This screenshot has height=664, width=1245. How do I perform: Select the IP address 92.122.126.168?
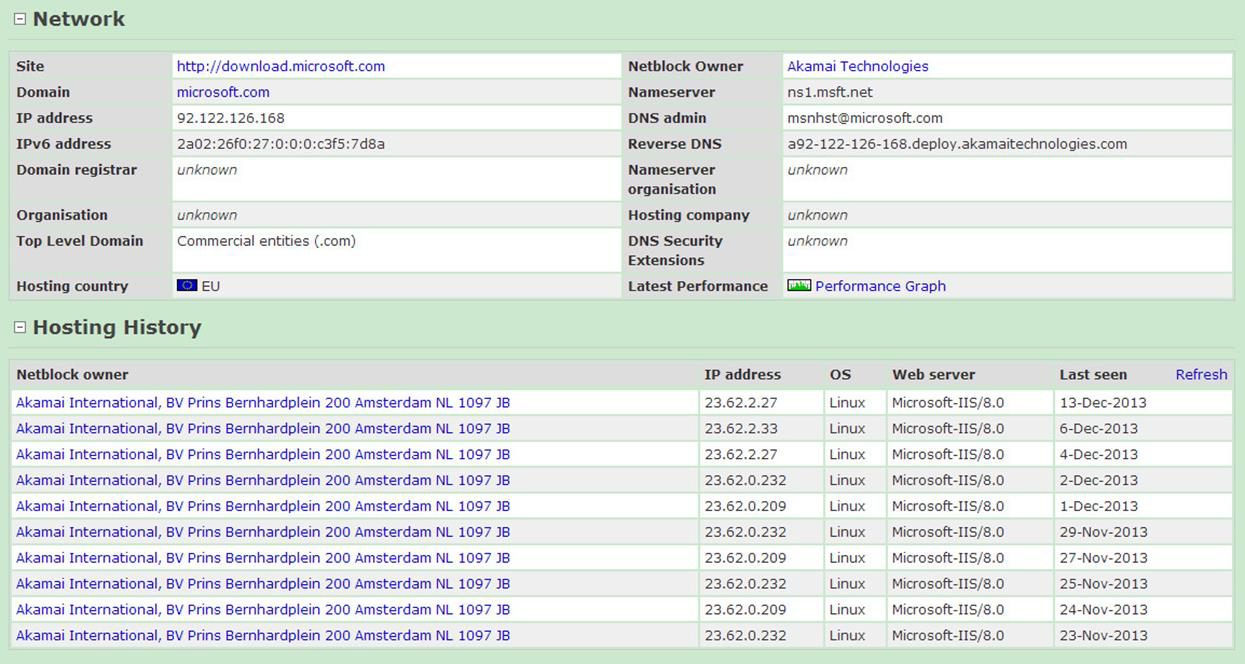[231, 118]
